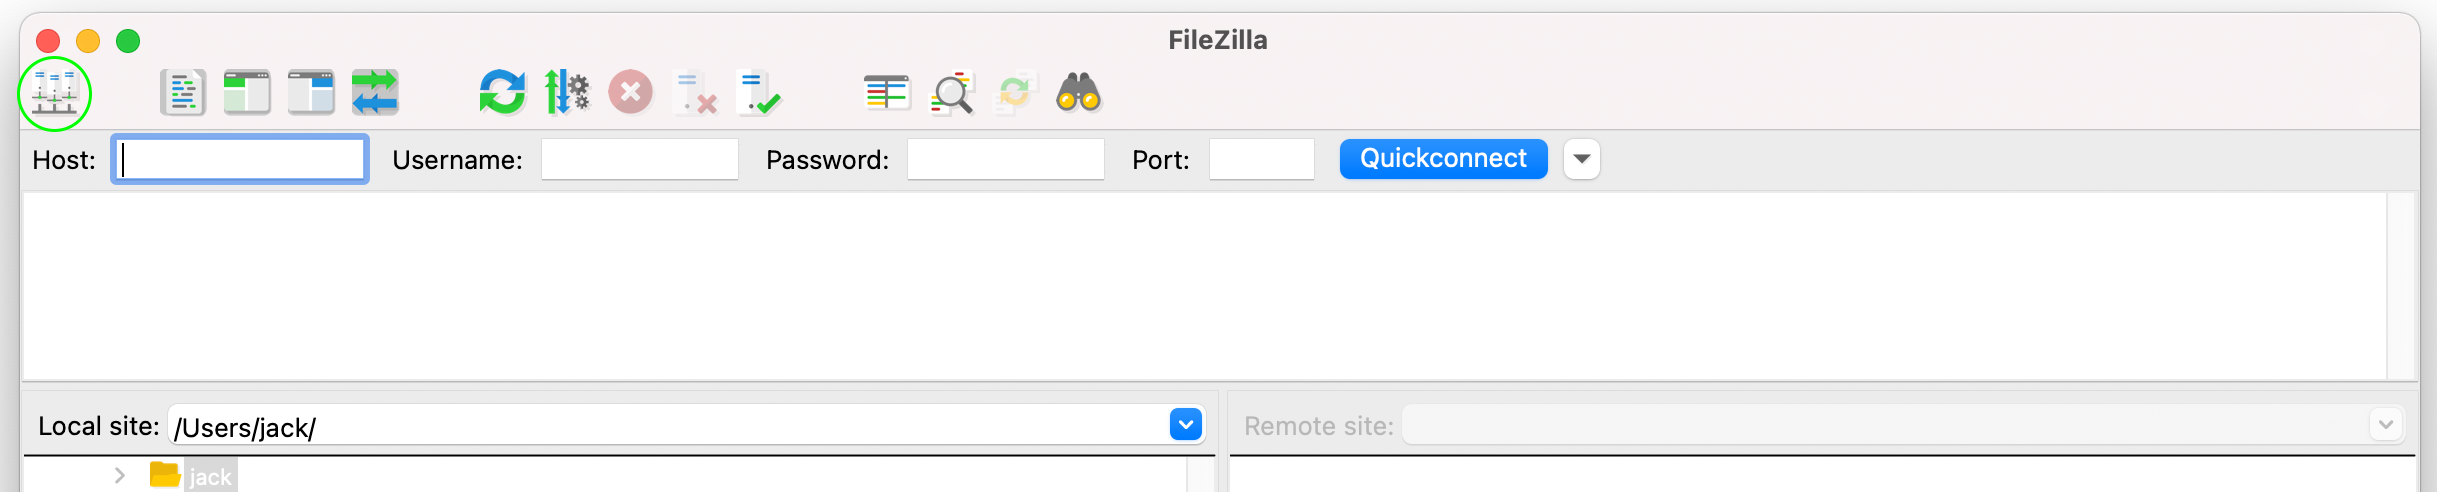The image size is (2437, 492).
Task: Search for files with binoculars icon
Action: 1079,94
